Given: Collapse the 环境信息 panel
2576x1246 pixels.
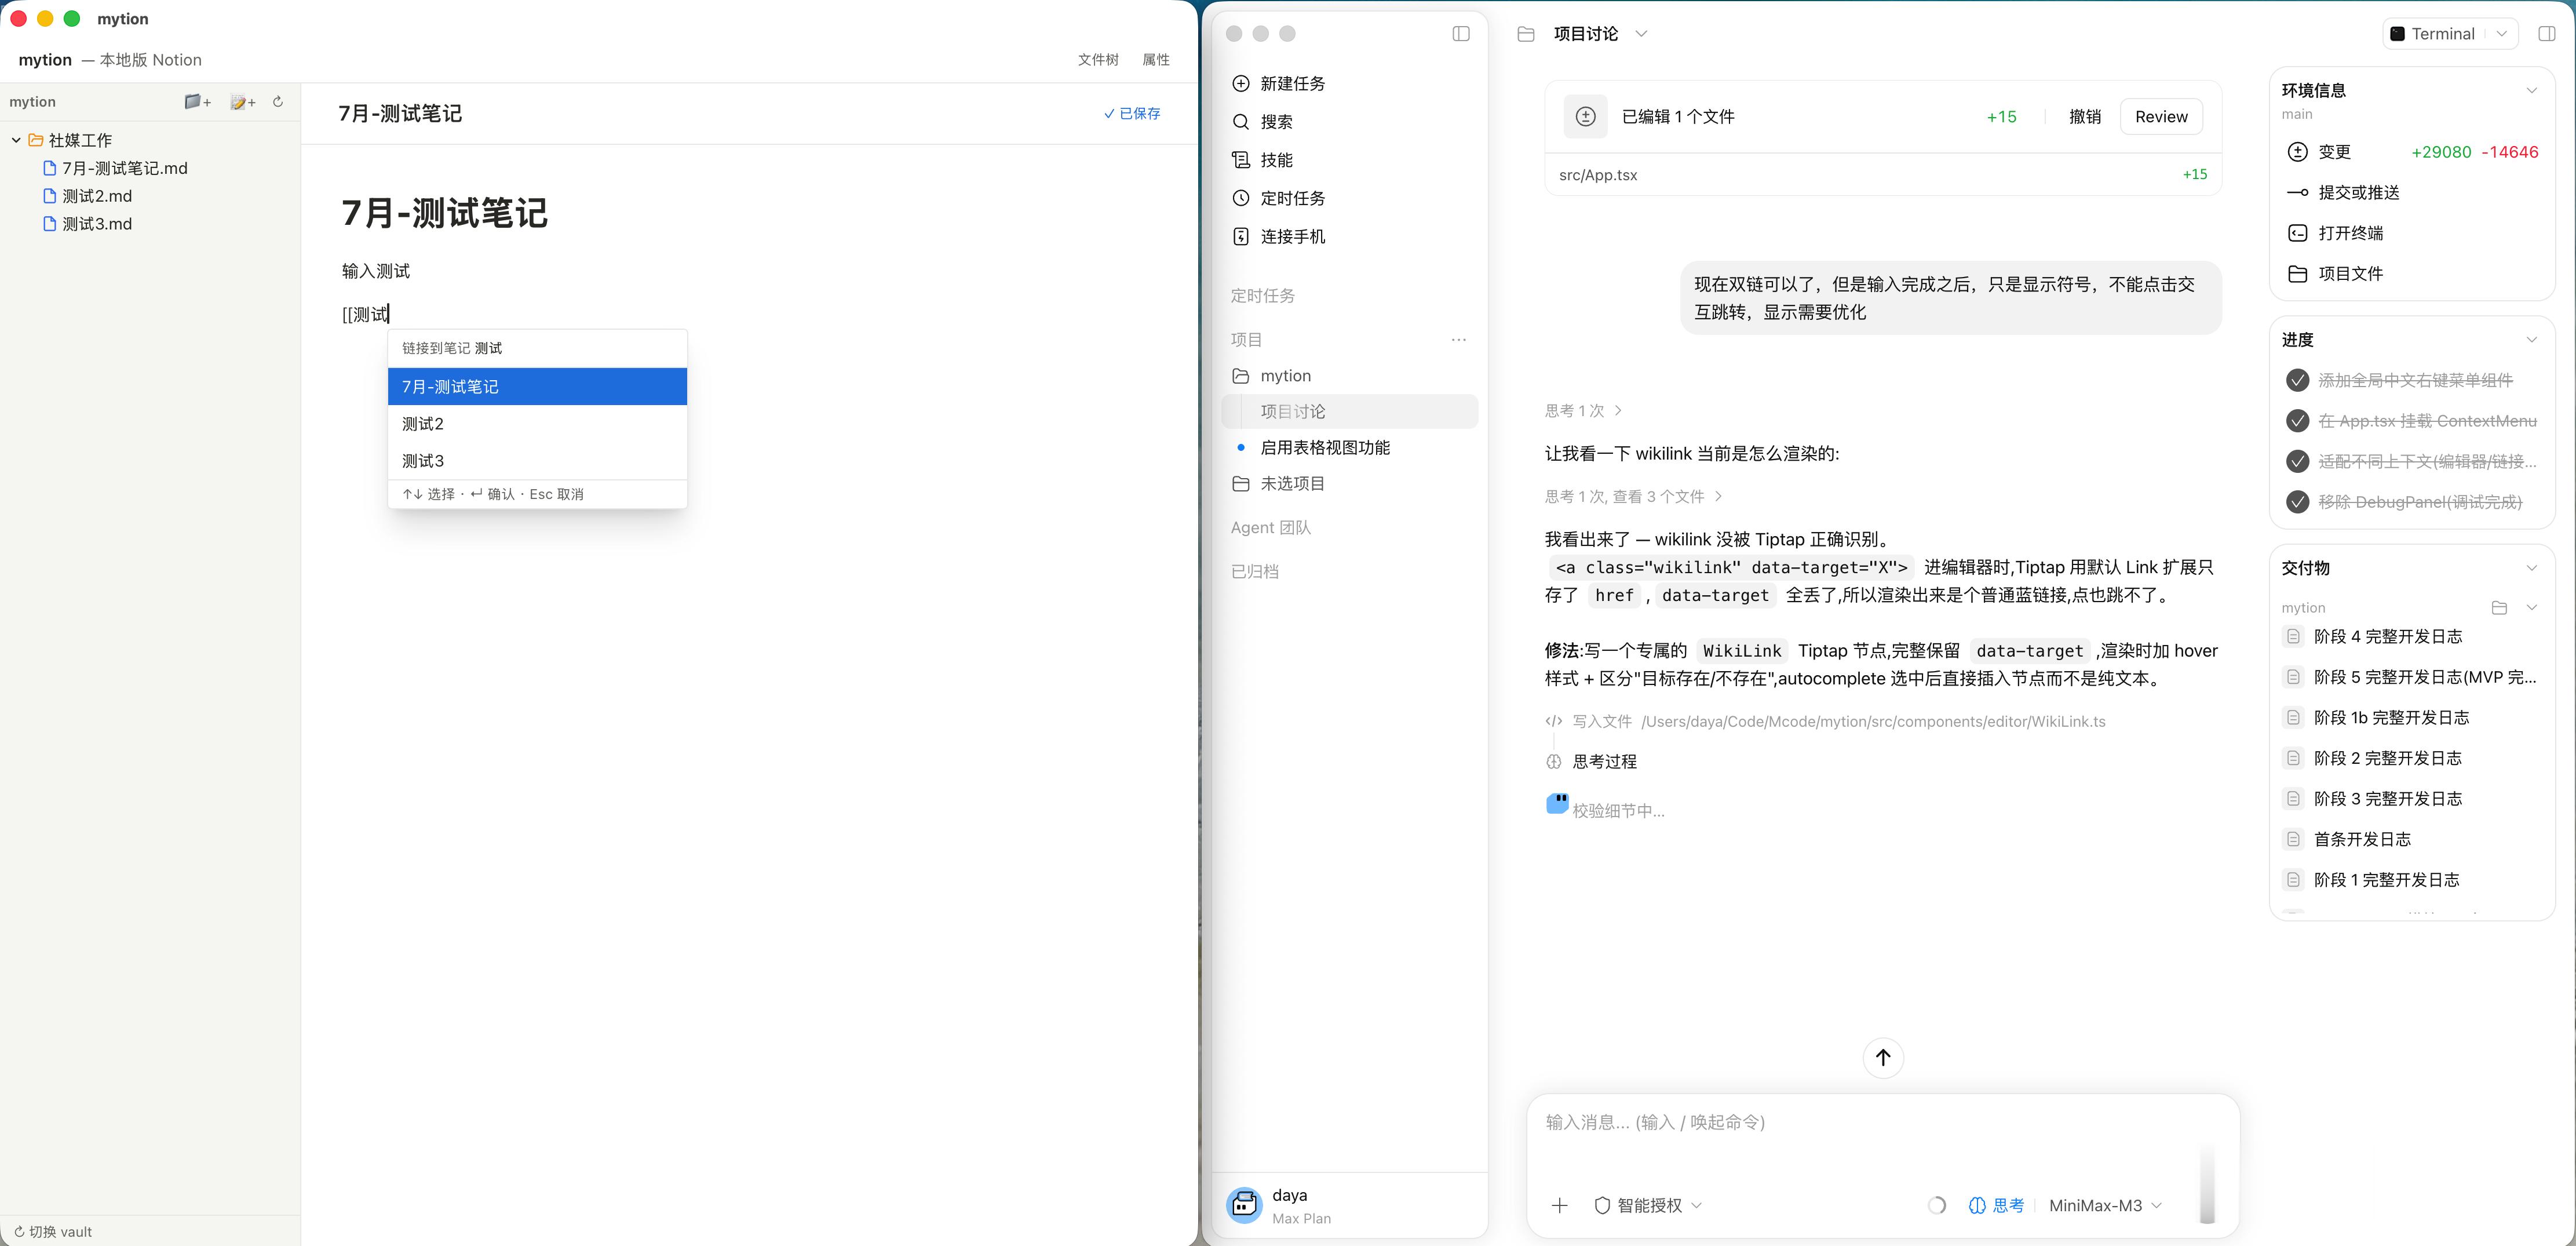Looking at the screenshot, I should (2532, 90).
